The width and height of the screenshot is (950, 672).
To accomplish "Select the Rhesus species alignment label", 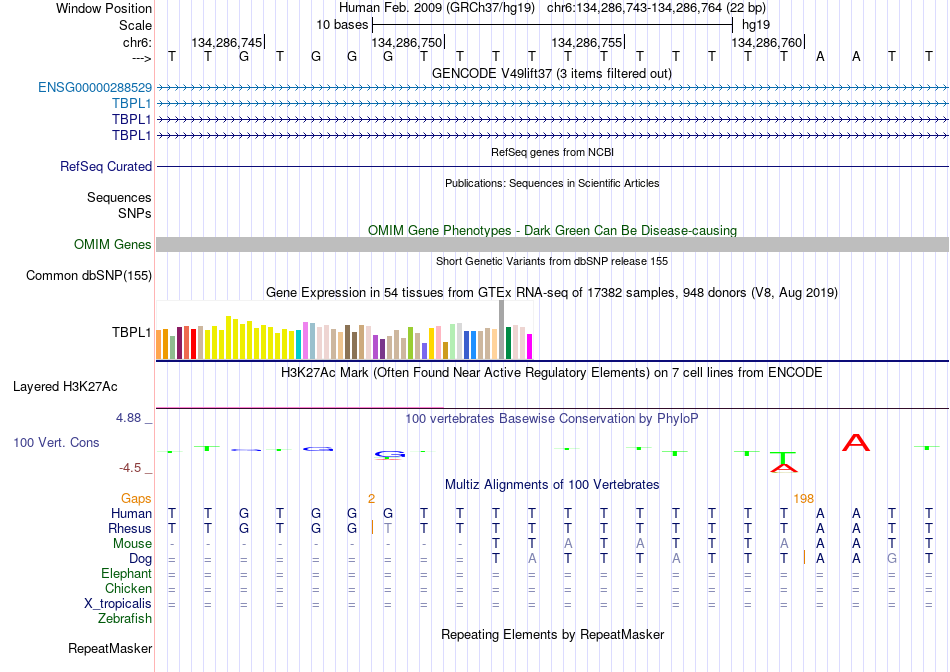I will click(x=130, y=528).
